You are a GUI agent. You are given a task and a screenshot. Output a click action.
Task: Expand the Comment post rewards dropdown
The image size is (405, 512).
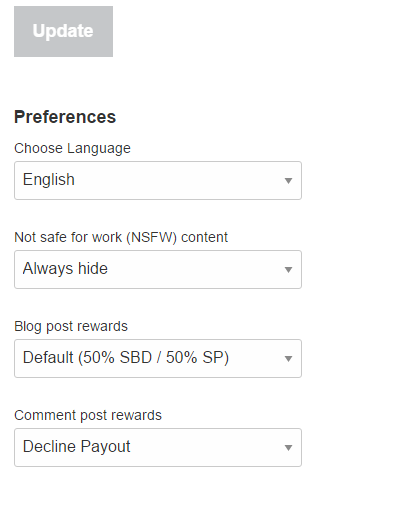click(x=158, y=447)
